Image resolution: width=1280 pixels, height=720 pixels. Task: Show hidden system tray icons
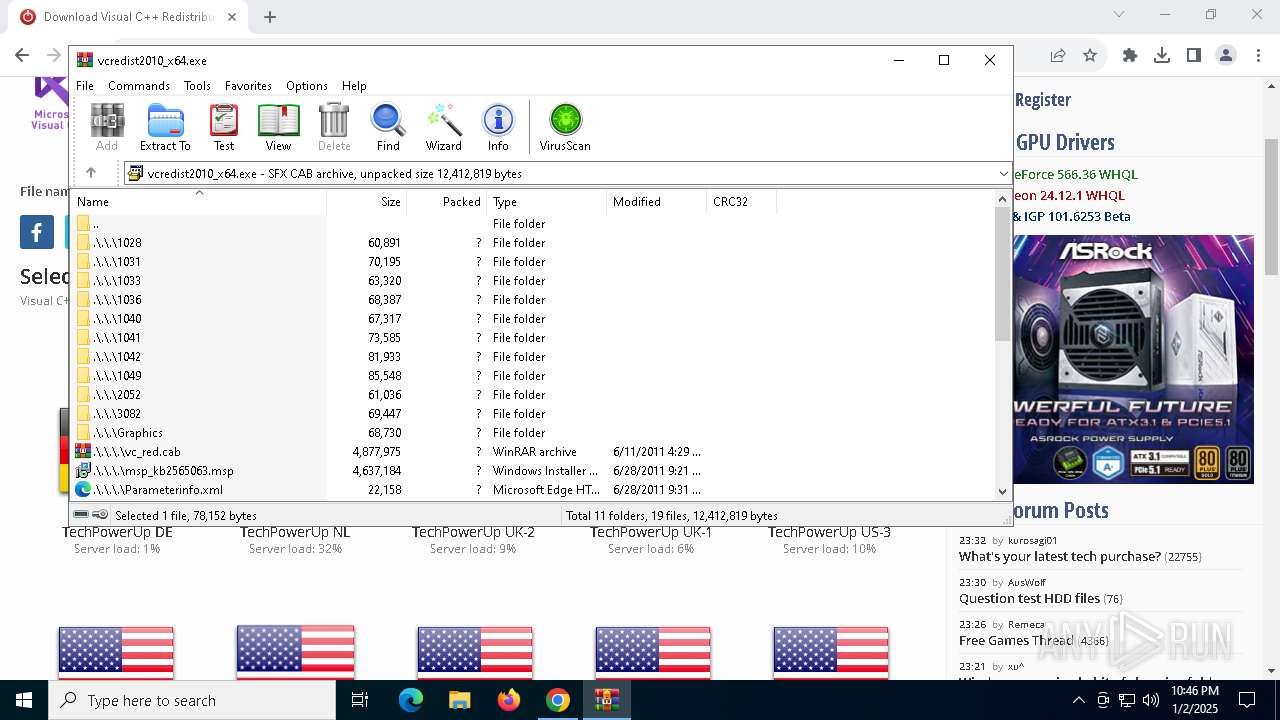(x=1078, y=700)
